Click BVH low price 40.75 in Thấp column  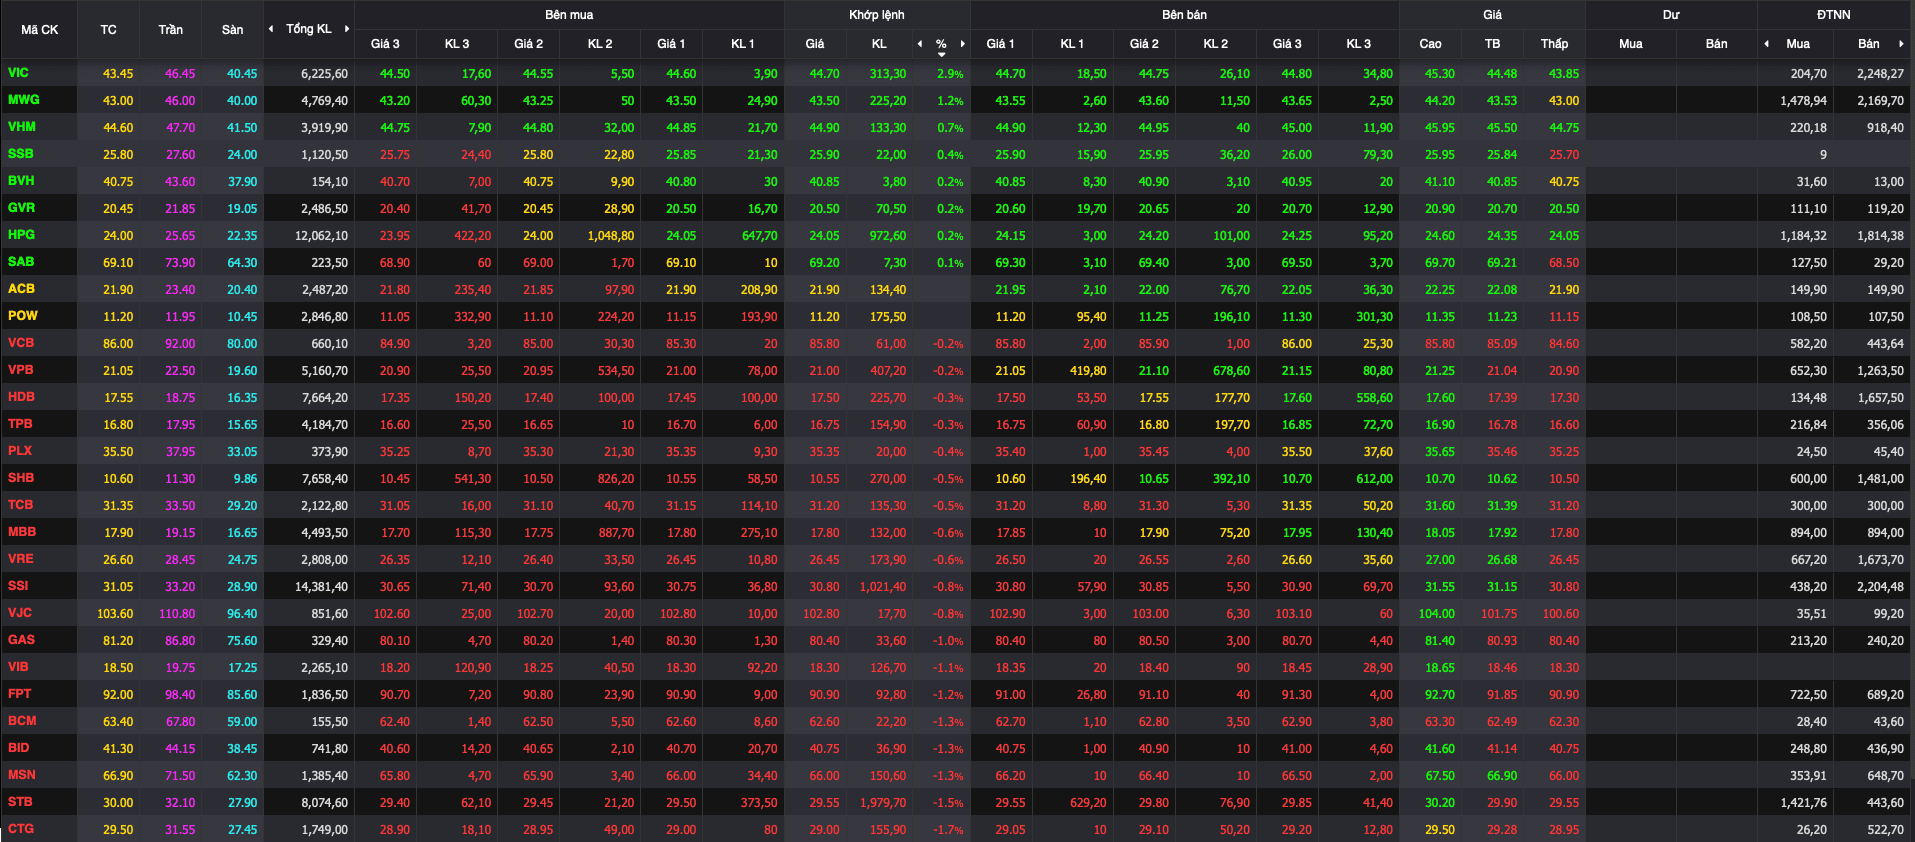coord(1564,182)
